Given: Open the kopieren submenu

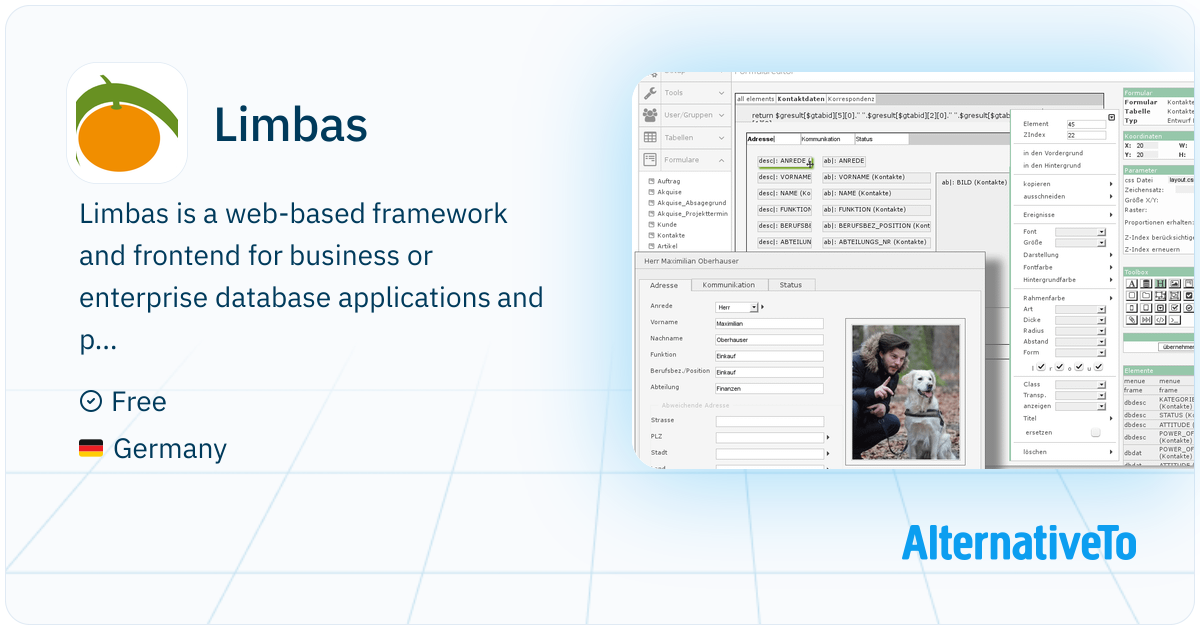Looking at the screenshot, I should (x=1065, y=184).
